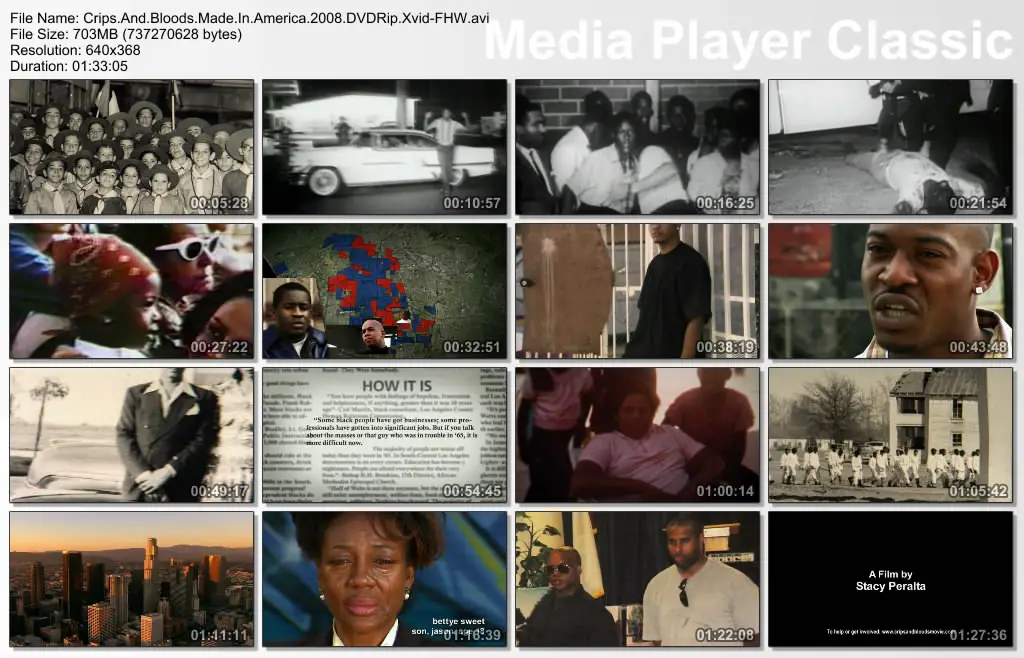
Task: Click the 'Resolution: 640x368' text
Action: click(75, 50)
